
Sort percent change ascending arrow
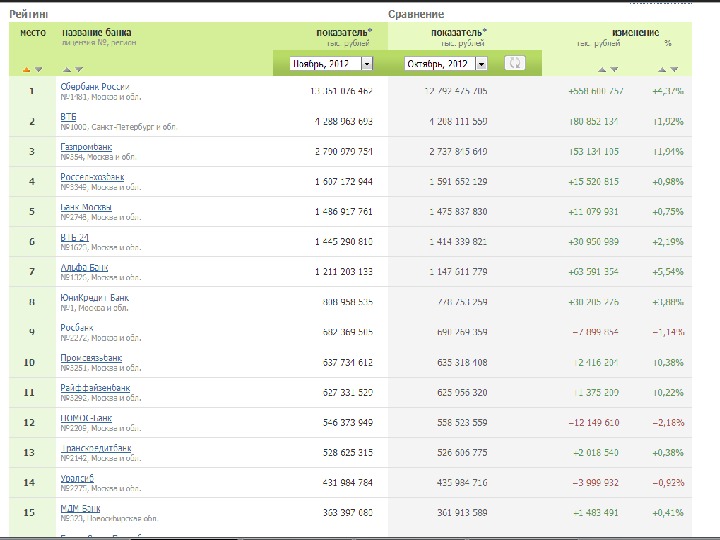[662, 70]
